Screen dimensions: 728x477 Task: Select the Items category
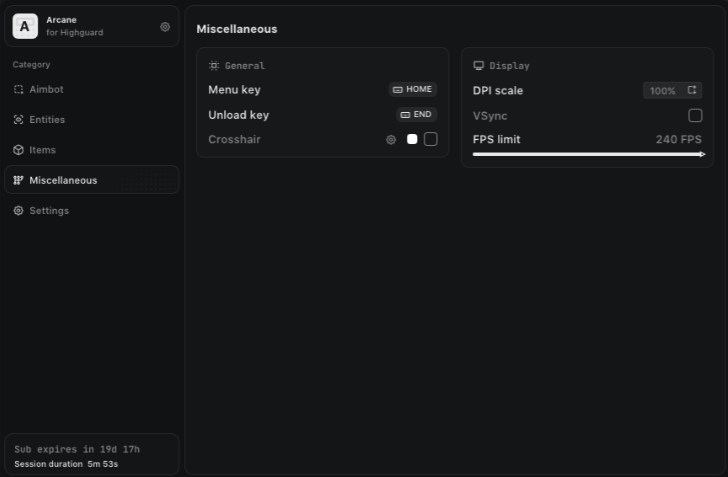pyautogui.click(x=91, y=150)
